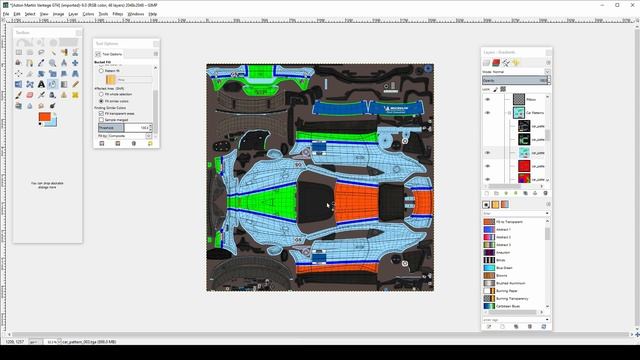Switch to the Patterns tab
This screenshot has width=640, height=360.
[x=496, y=204]
